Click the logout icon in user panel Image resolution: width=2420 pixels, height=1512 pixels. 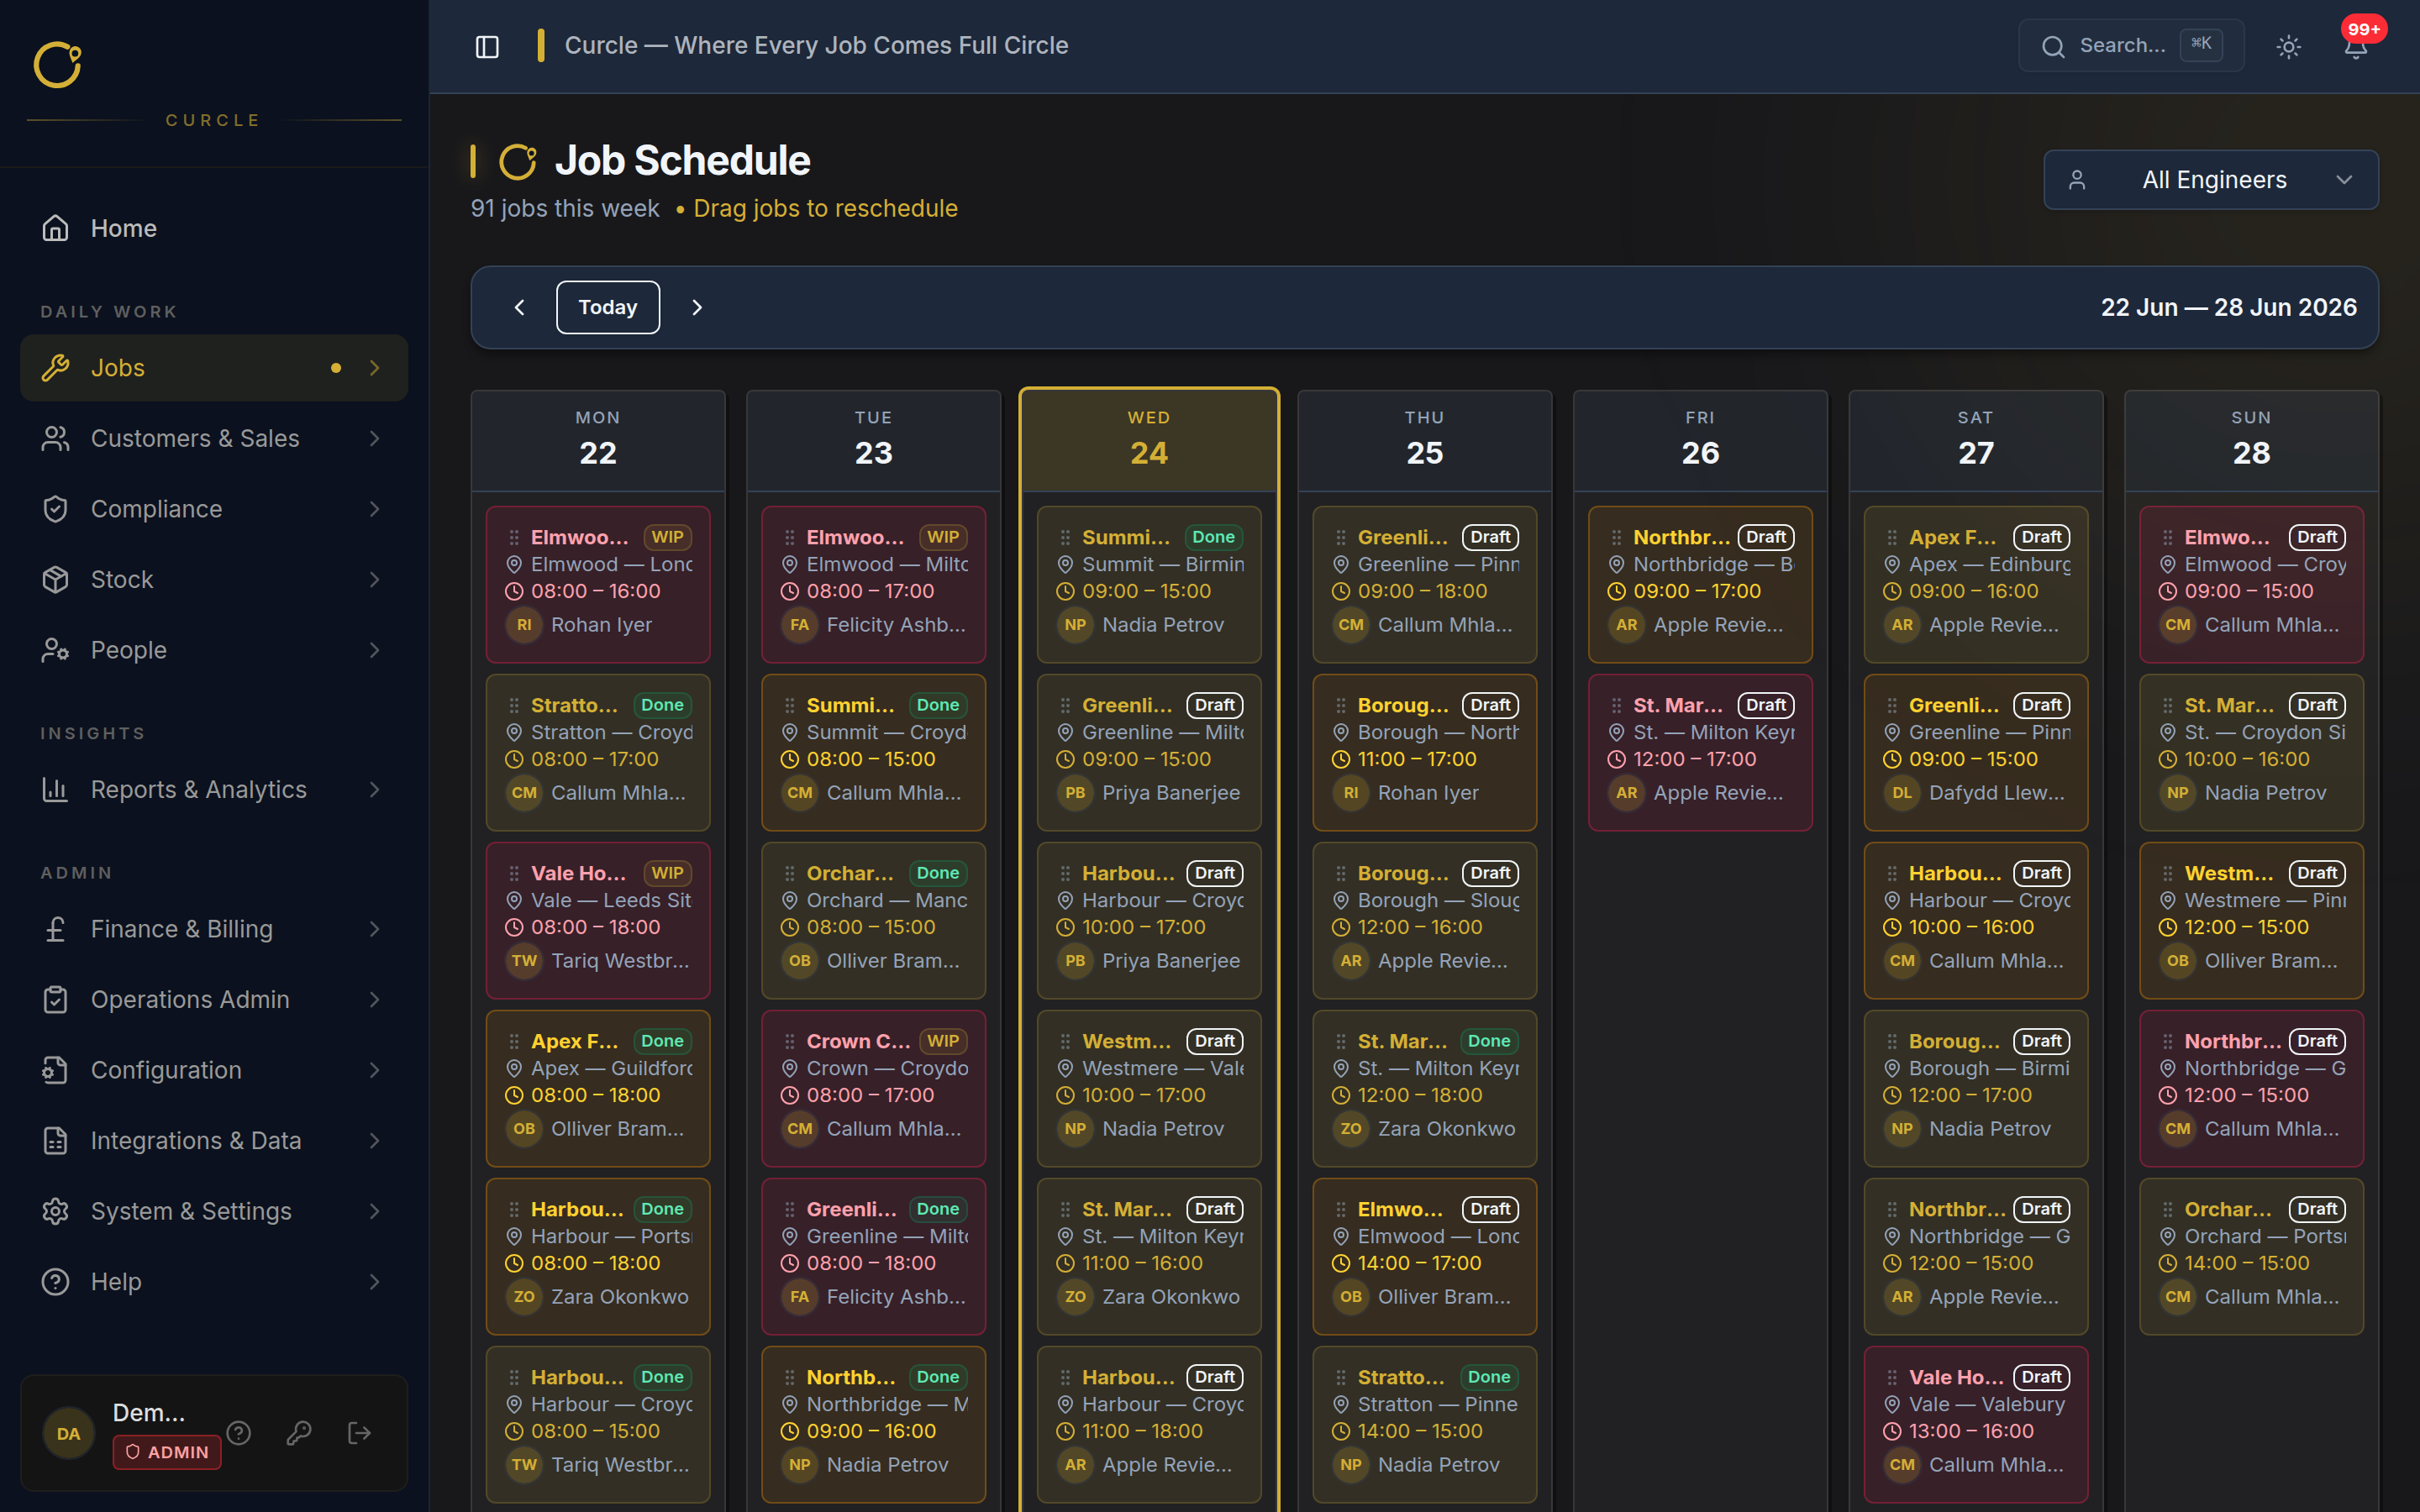(359, 1433)
